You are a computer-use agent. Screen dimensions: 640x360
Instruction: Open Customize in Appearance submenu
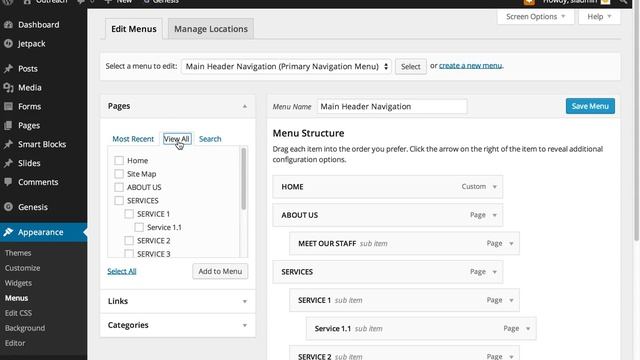pyautogui.click(x=22, y=268)
